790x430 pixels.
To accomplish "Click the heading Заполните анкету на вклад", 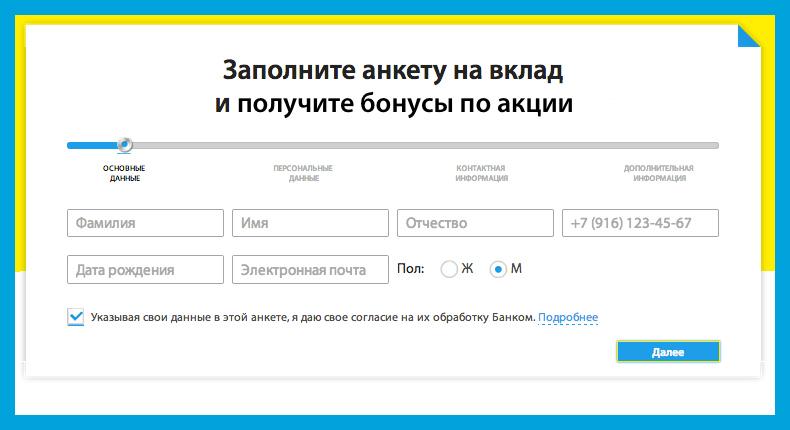I will pyautogui.click(x=393, y=70).
